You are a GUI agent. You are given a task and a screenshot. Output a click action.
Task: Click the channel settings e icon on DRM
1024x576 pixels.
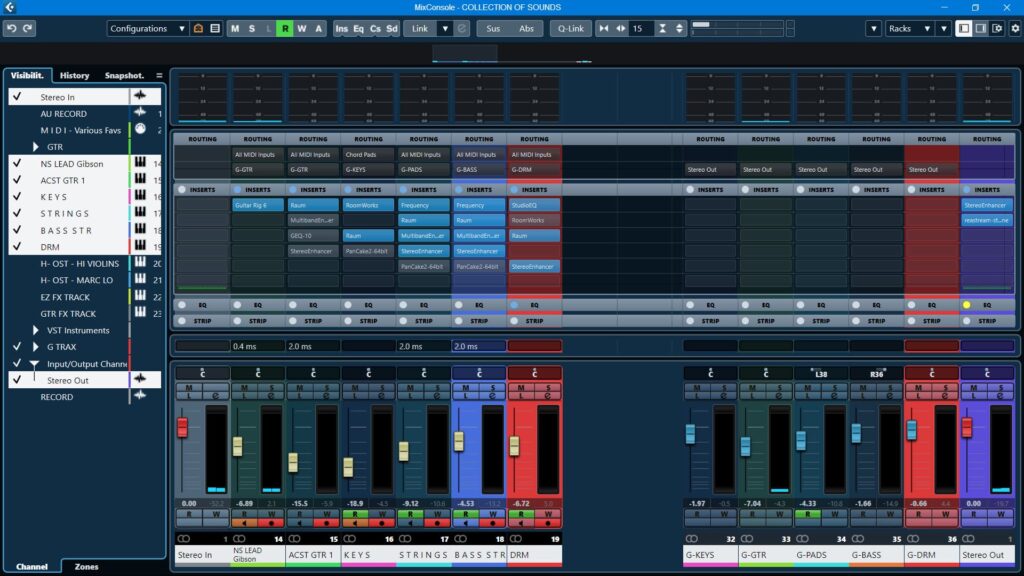(548, 393)
